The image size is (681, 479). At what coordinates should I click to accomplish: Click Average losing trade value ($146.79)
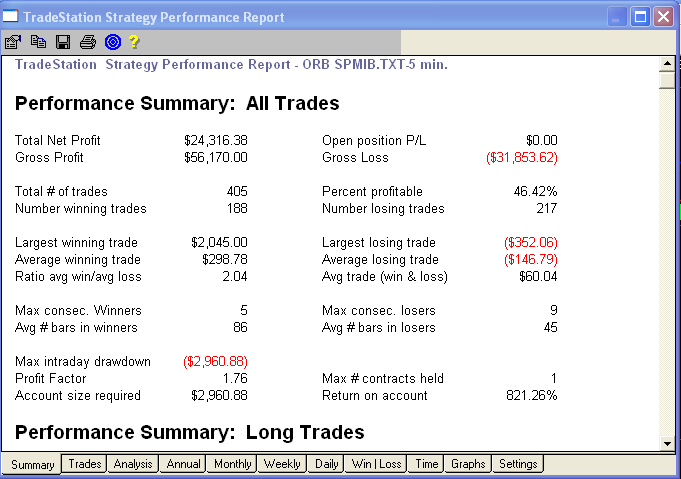(531, 259)
